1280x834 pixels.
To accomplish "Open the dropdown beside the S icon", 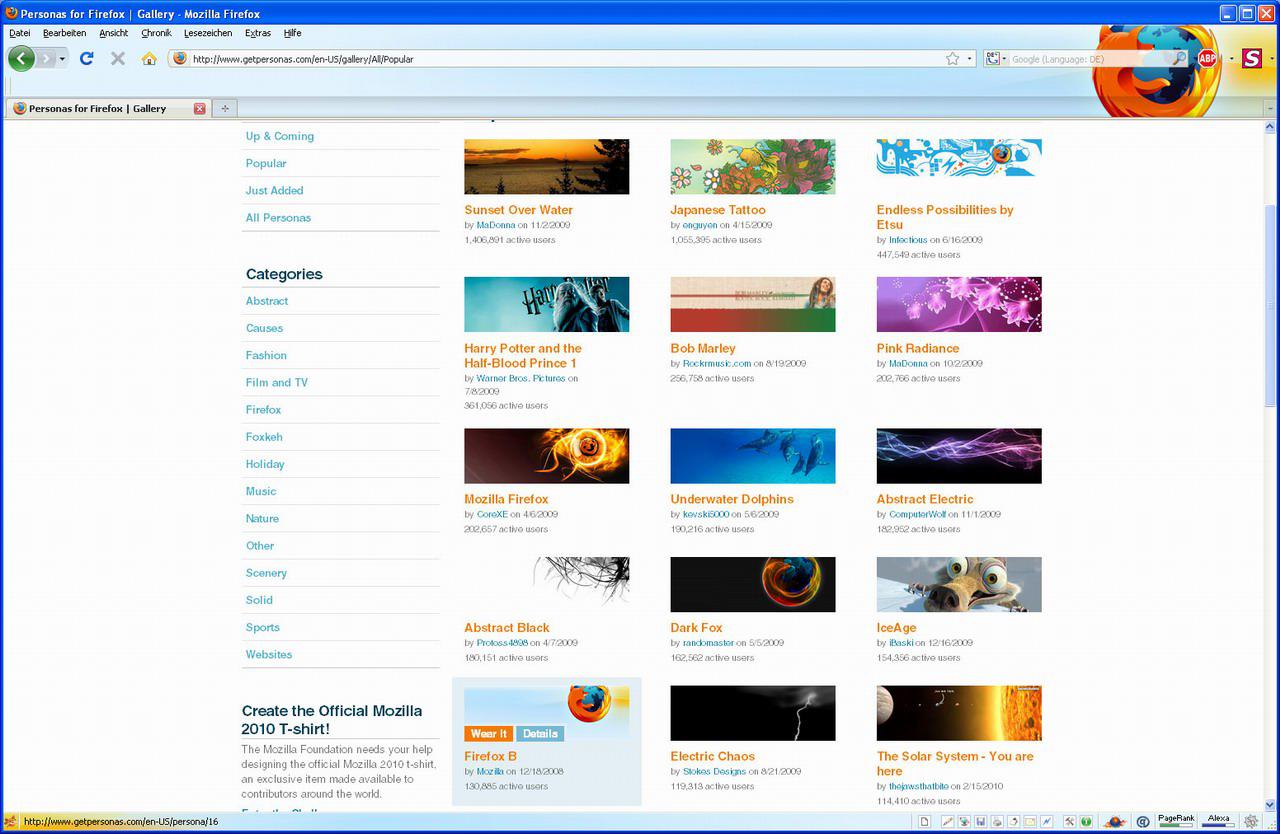I will [1272, 59].
